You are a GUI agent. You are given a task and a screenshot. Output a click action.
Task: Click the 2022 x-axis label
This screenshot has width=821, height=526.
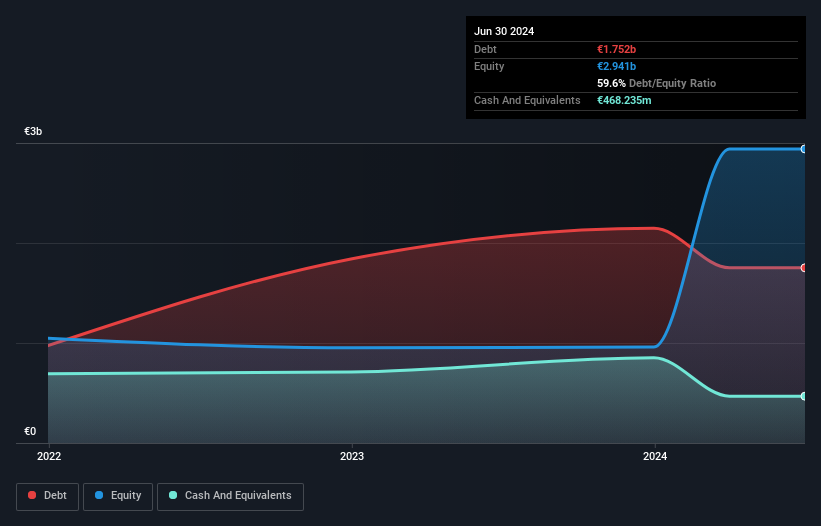[x=49, y=456]
